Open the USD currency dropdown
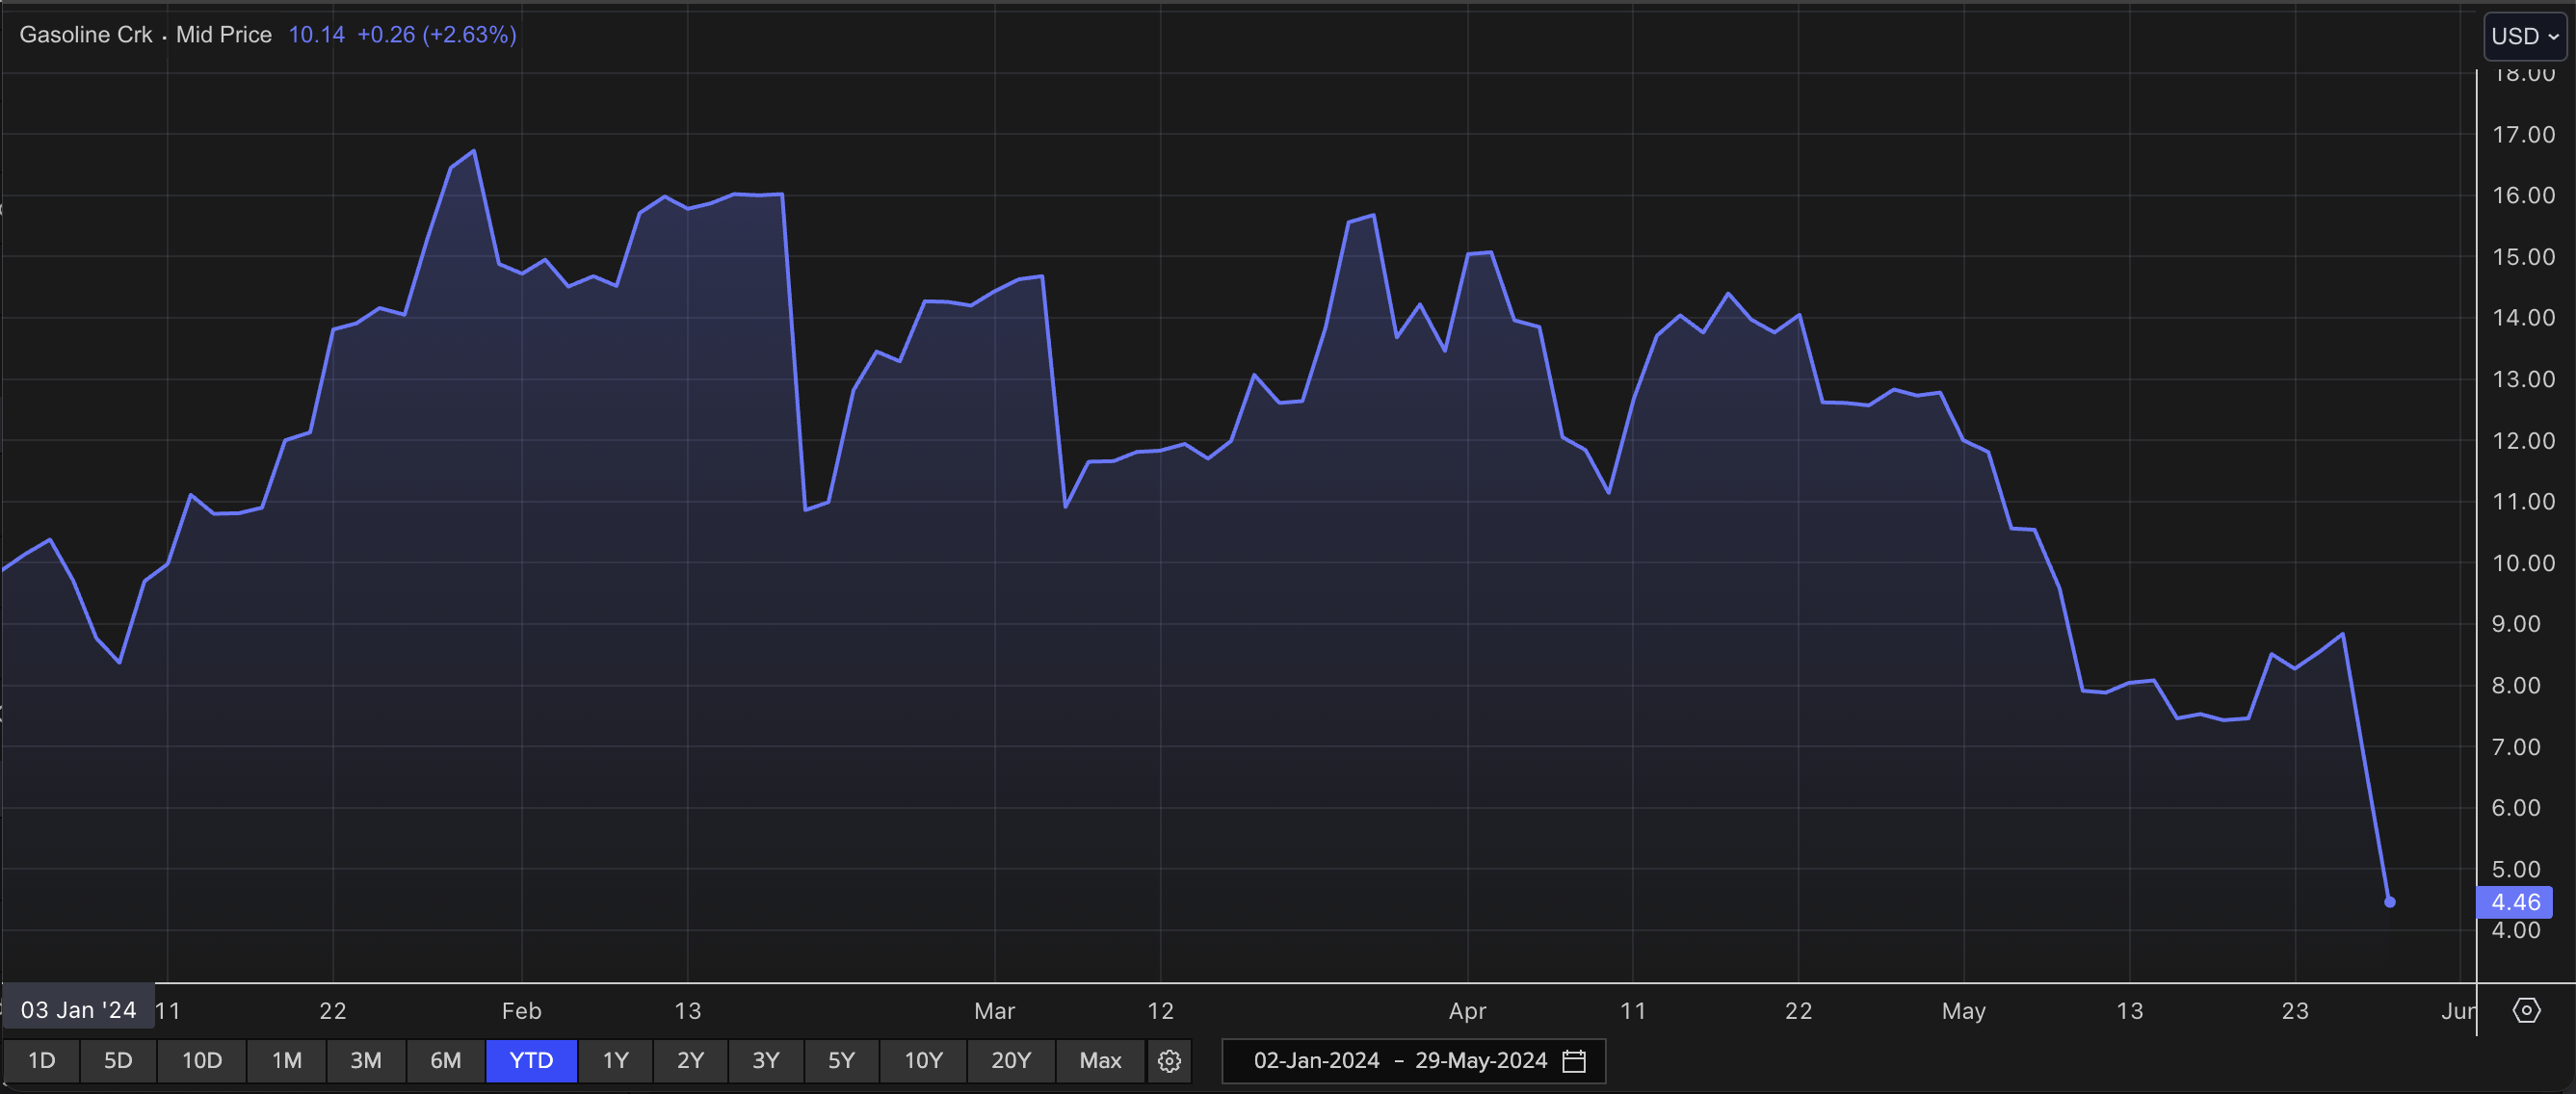Screen dimensions: 2576x1094 (x=2524, y=36)
